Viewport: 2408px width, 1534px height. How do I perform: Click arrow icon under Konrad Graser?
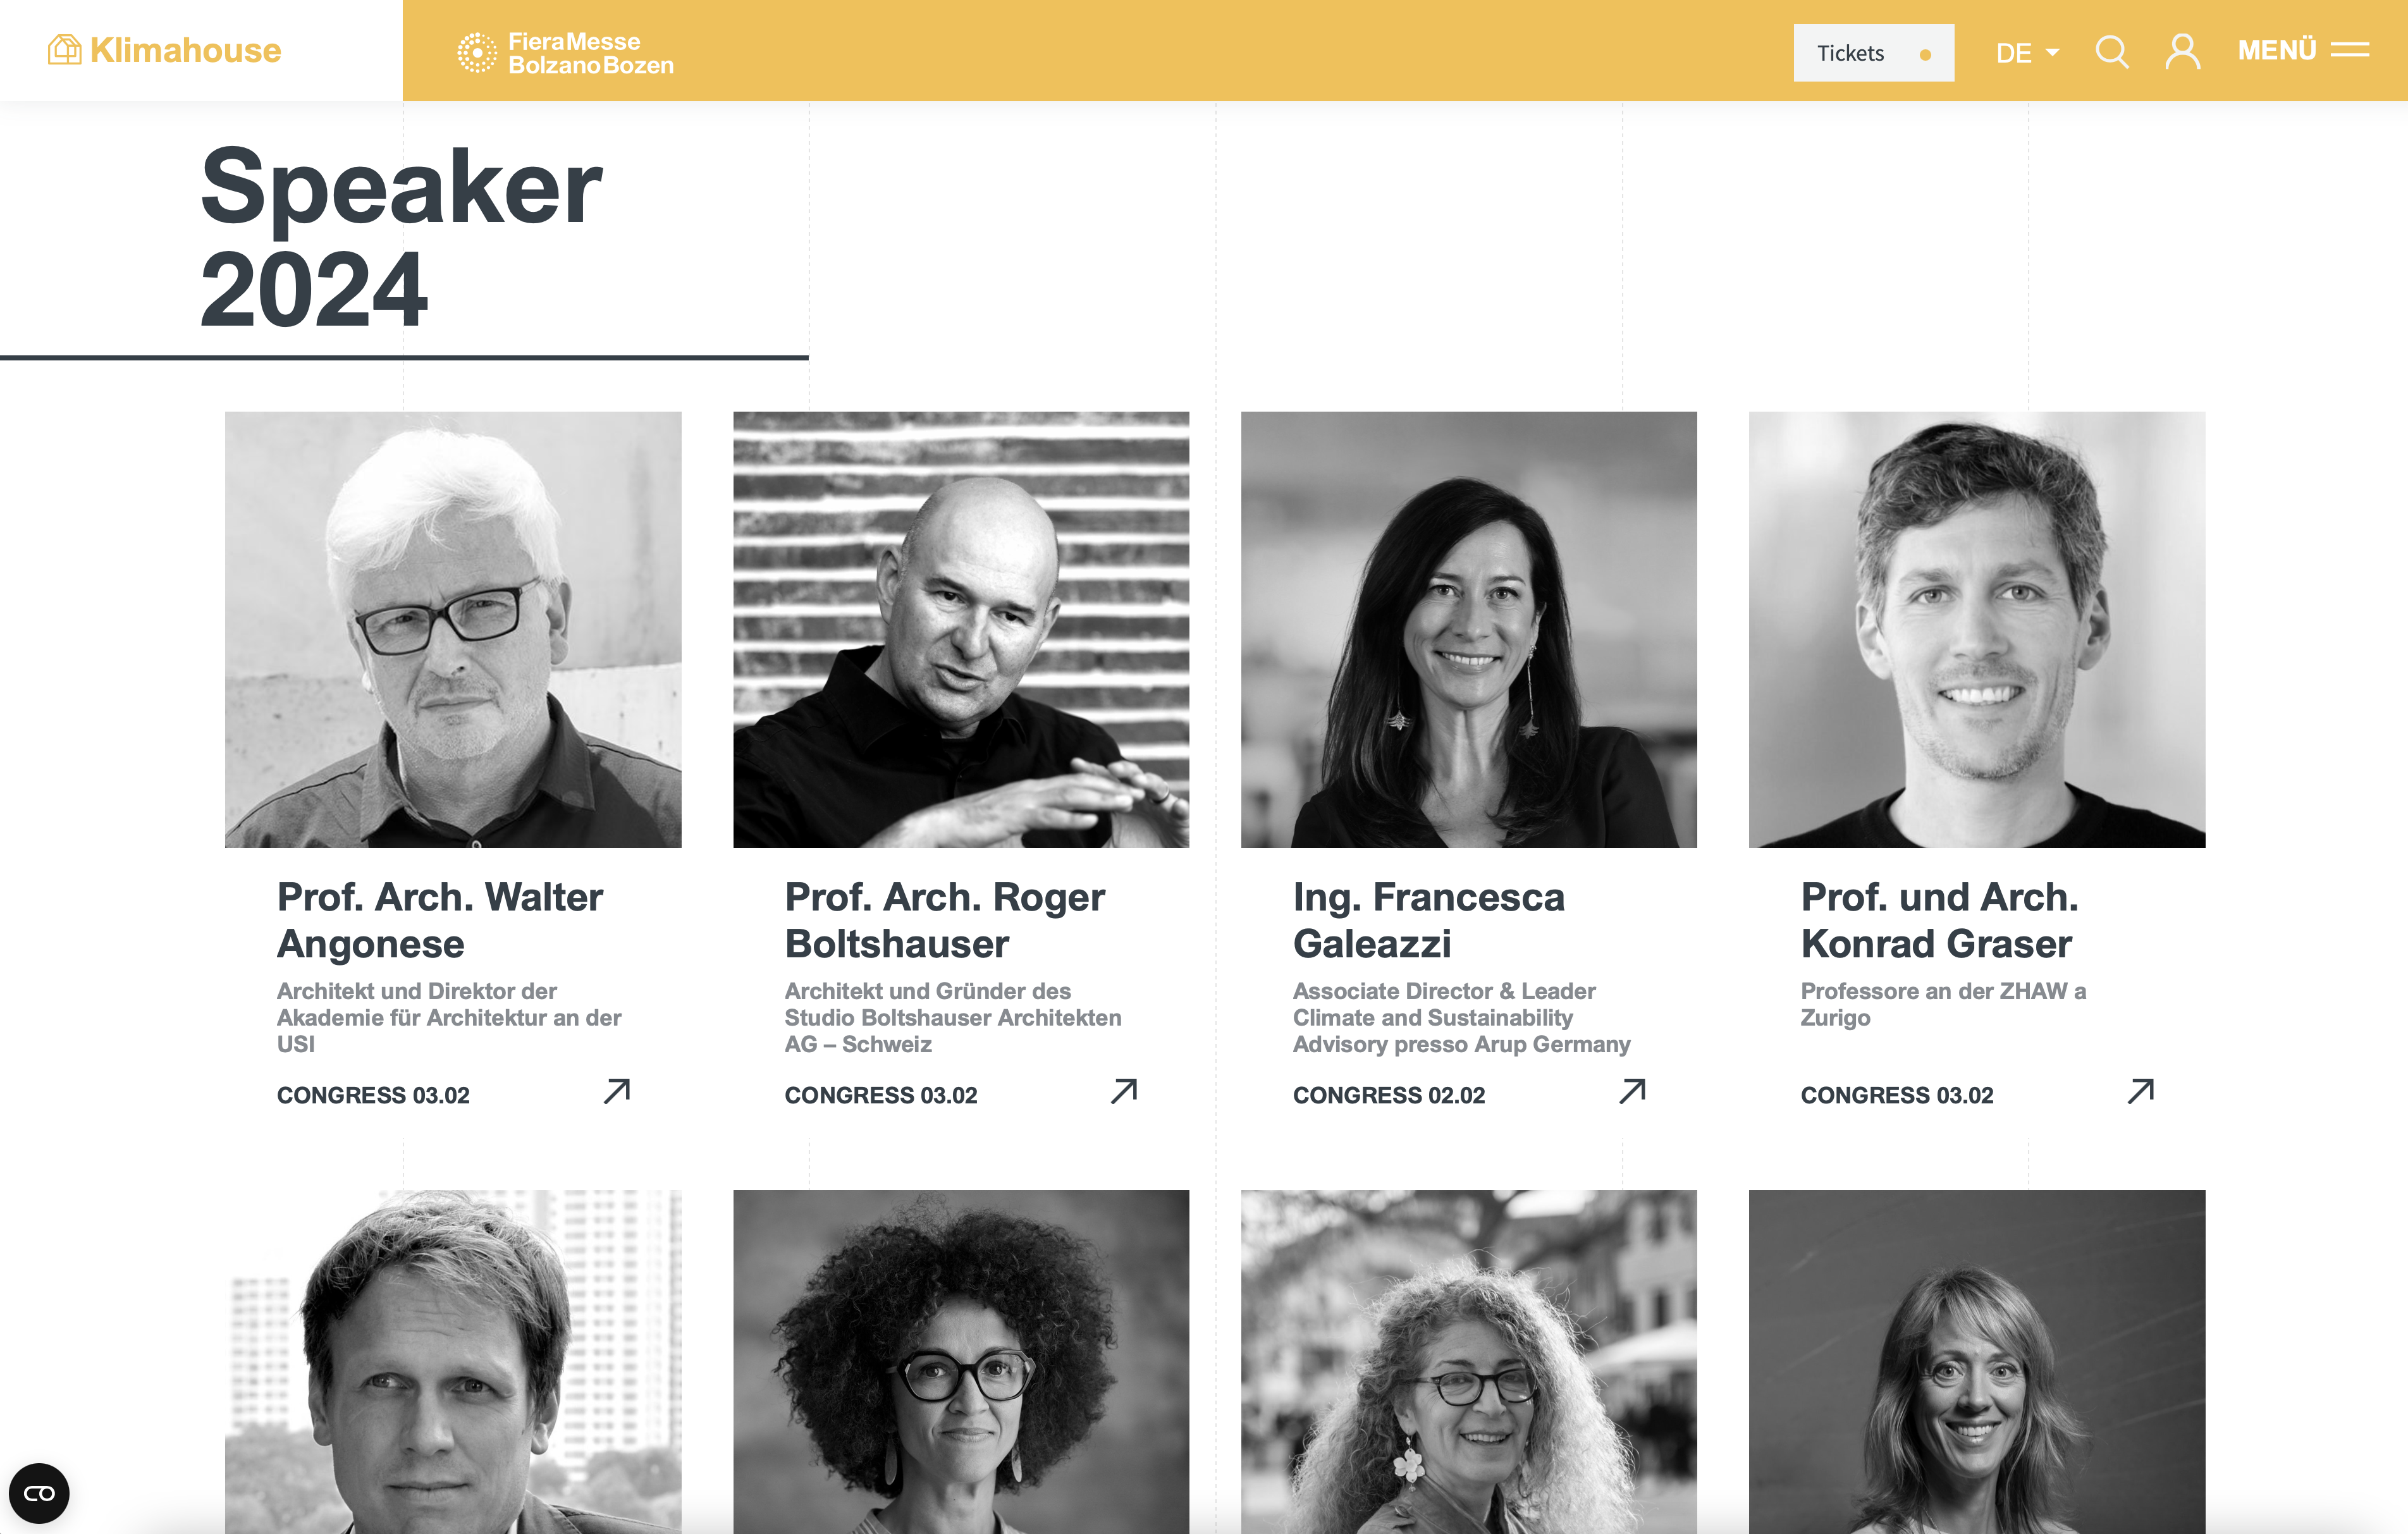click(x=2140, y=1091)
